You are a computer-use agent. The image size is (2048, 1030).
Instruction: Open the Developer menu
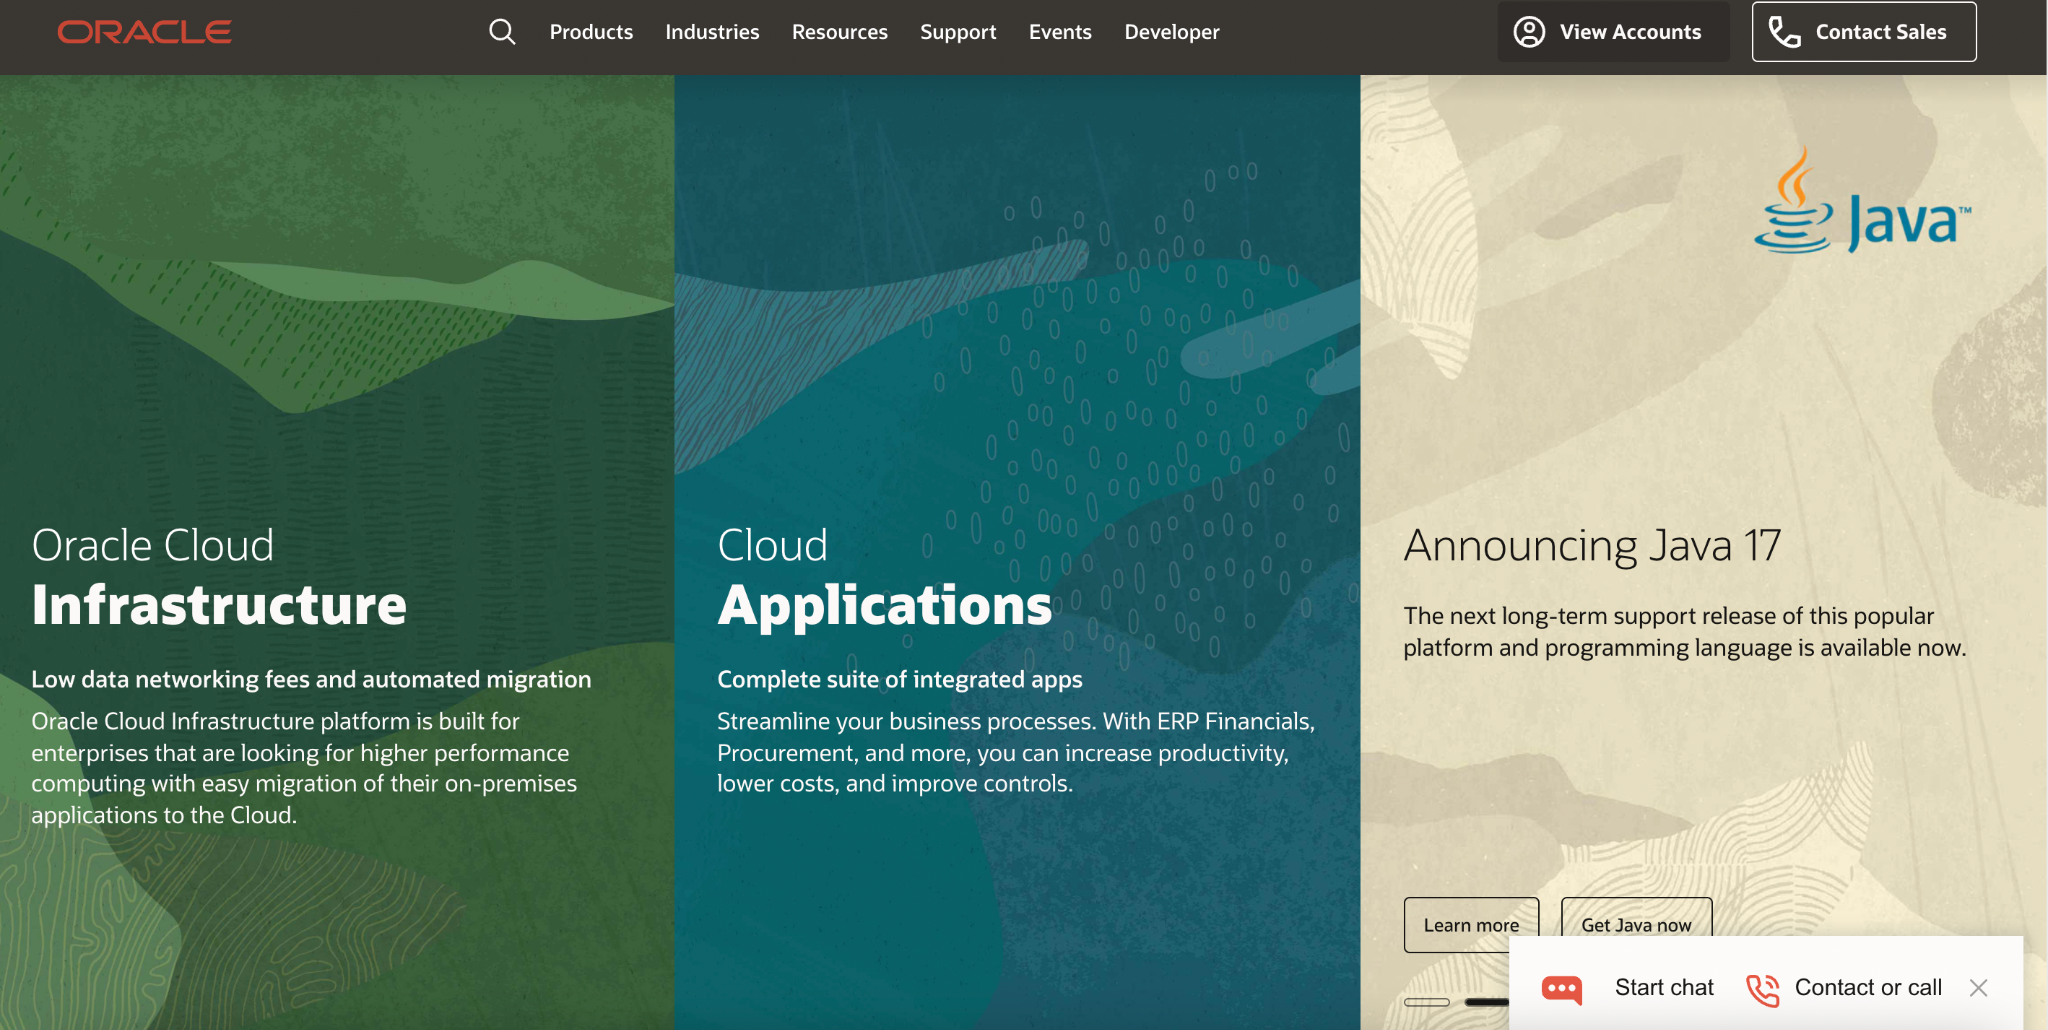click(1172, 32)
